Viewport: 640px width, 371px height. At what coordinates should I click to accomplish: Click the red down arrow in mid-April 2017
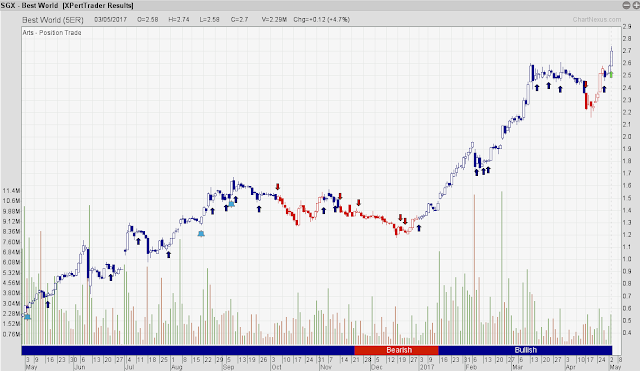click(x=586, y=84)
